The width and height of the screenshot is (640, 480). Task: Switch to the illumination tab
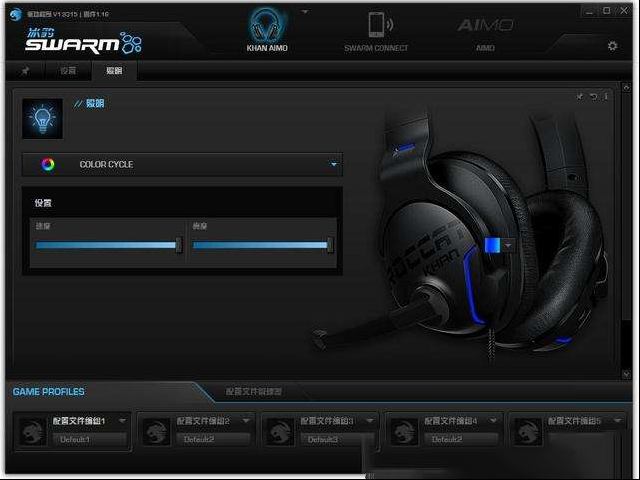pos(114,71)
